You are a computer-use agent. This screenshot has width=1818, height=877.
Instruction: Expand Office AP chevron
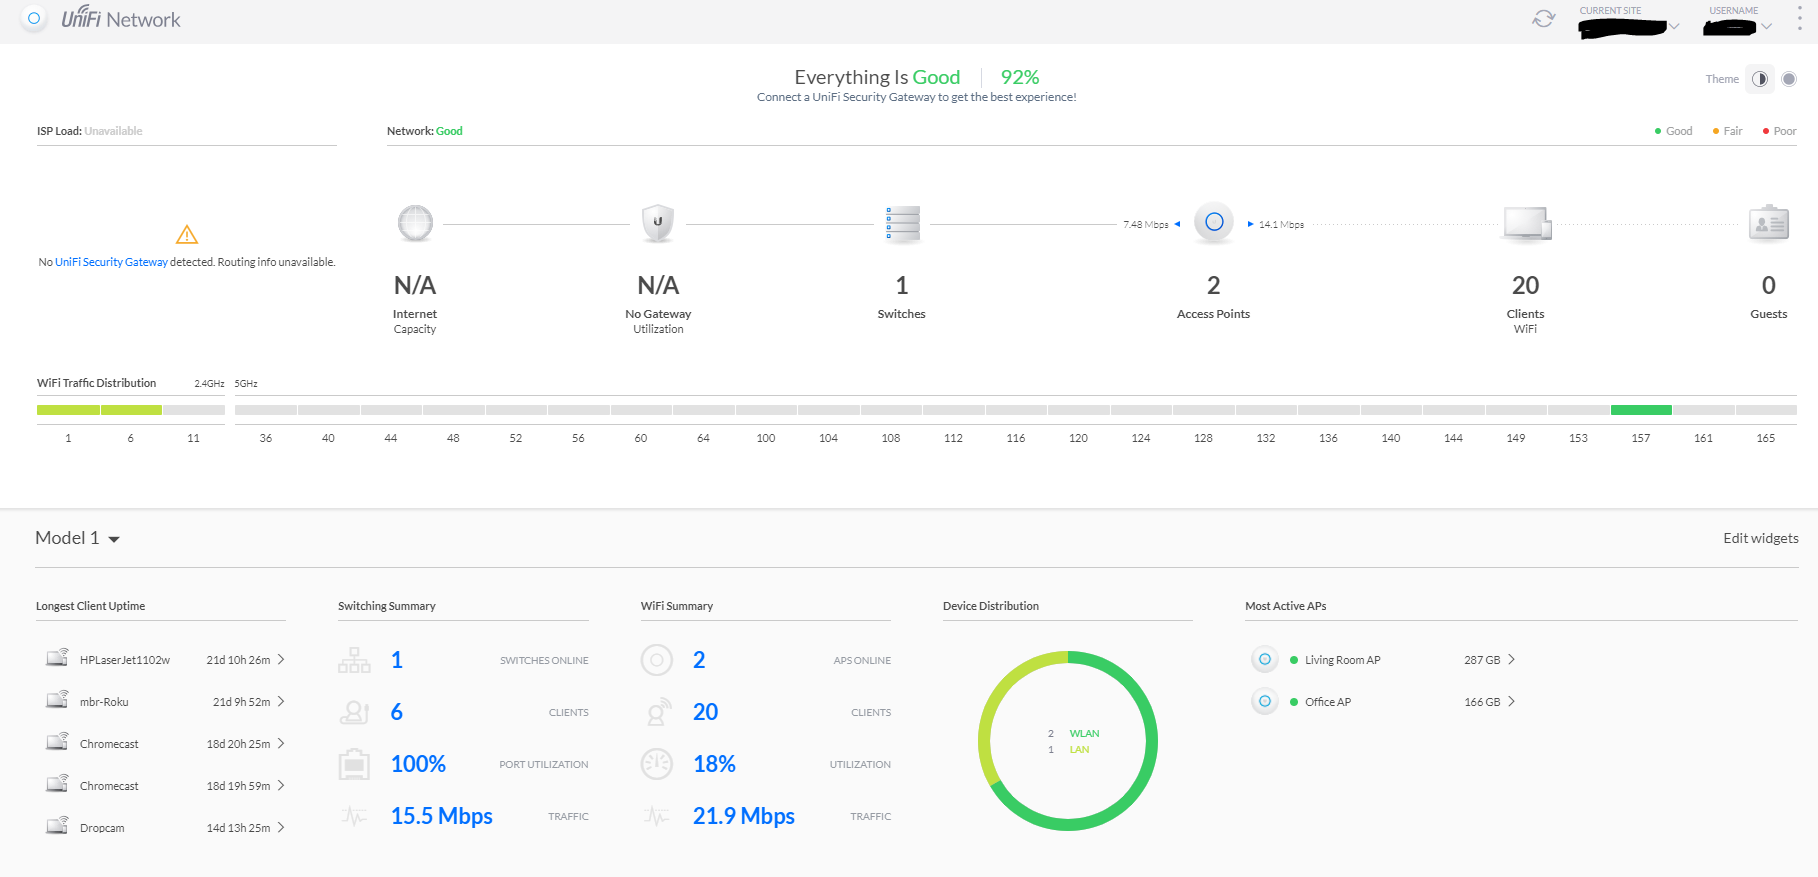tap(1511, 702)
